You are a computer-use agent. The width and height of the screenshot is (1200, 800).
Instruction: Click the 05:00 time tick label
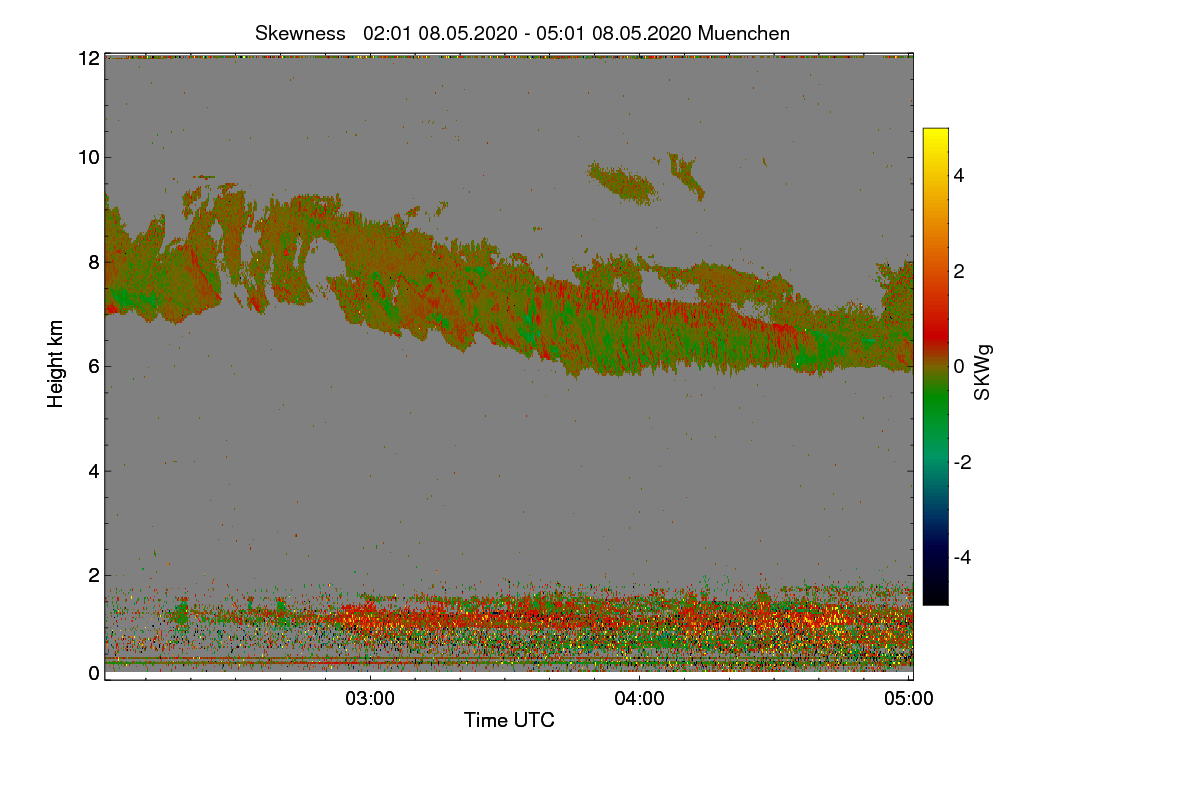[910, 699]
